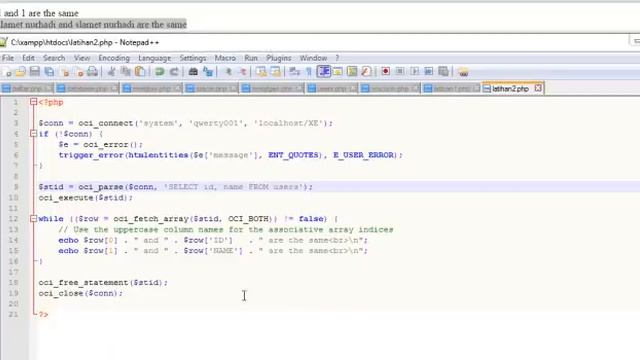Click oci_close($conn) on line 19
The height and width of the screenshot is (360, 640).
coord(80,293)
